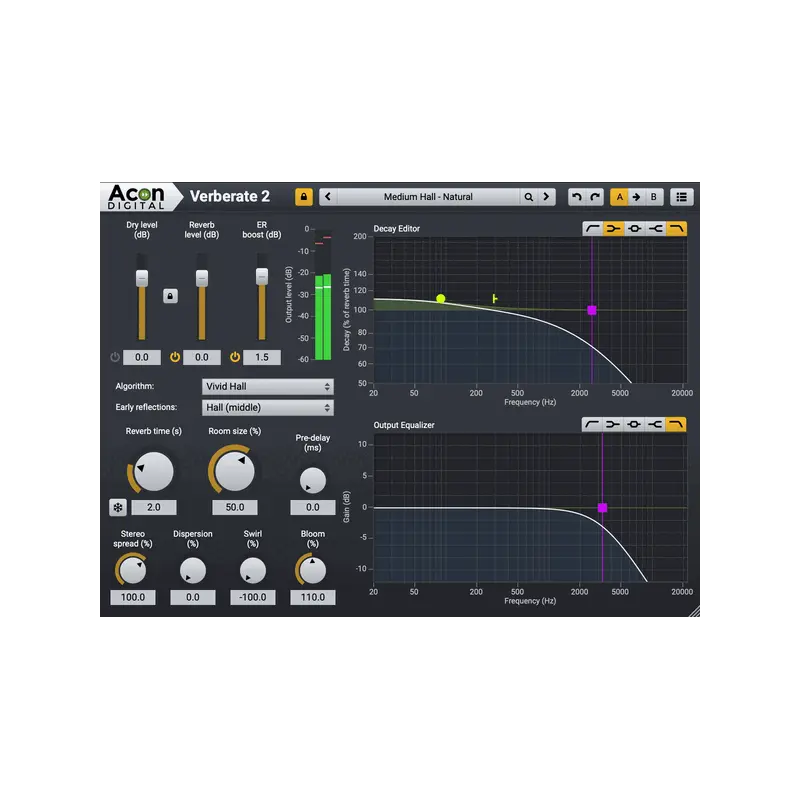Click the Stereo spread value field 100.0

click(133, 597)
